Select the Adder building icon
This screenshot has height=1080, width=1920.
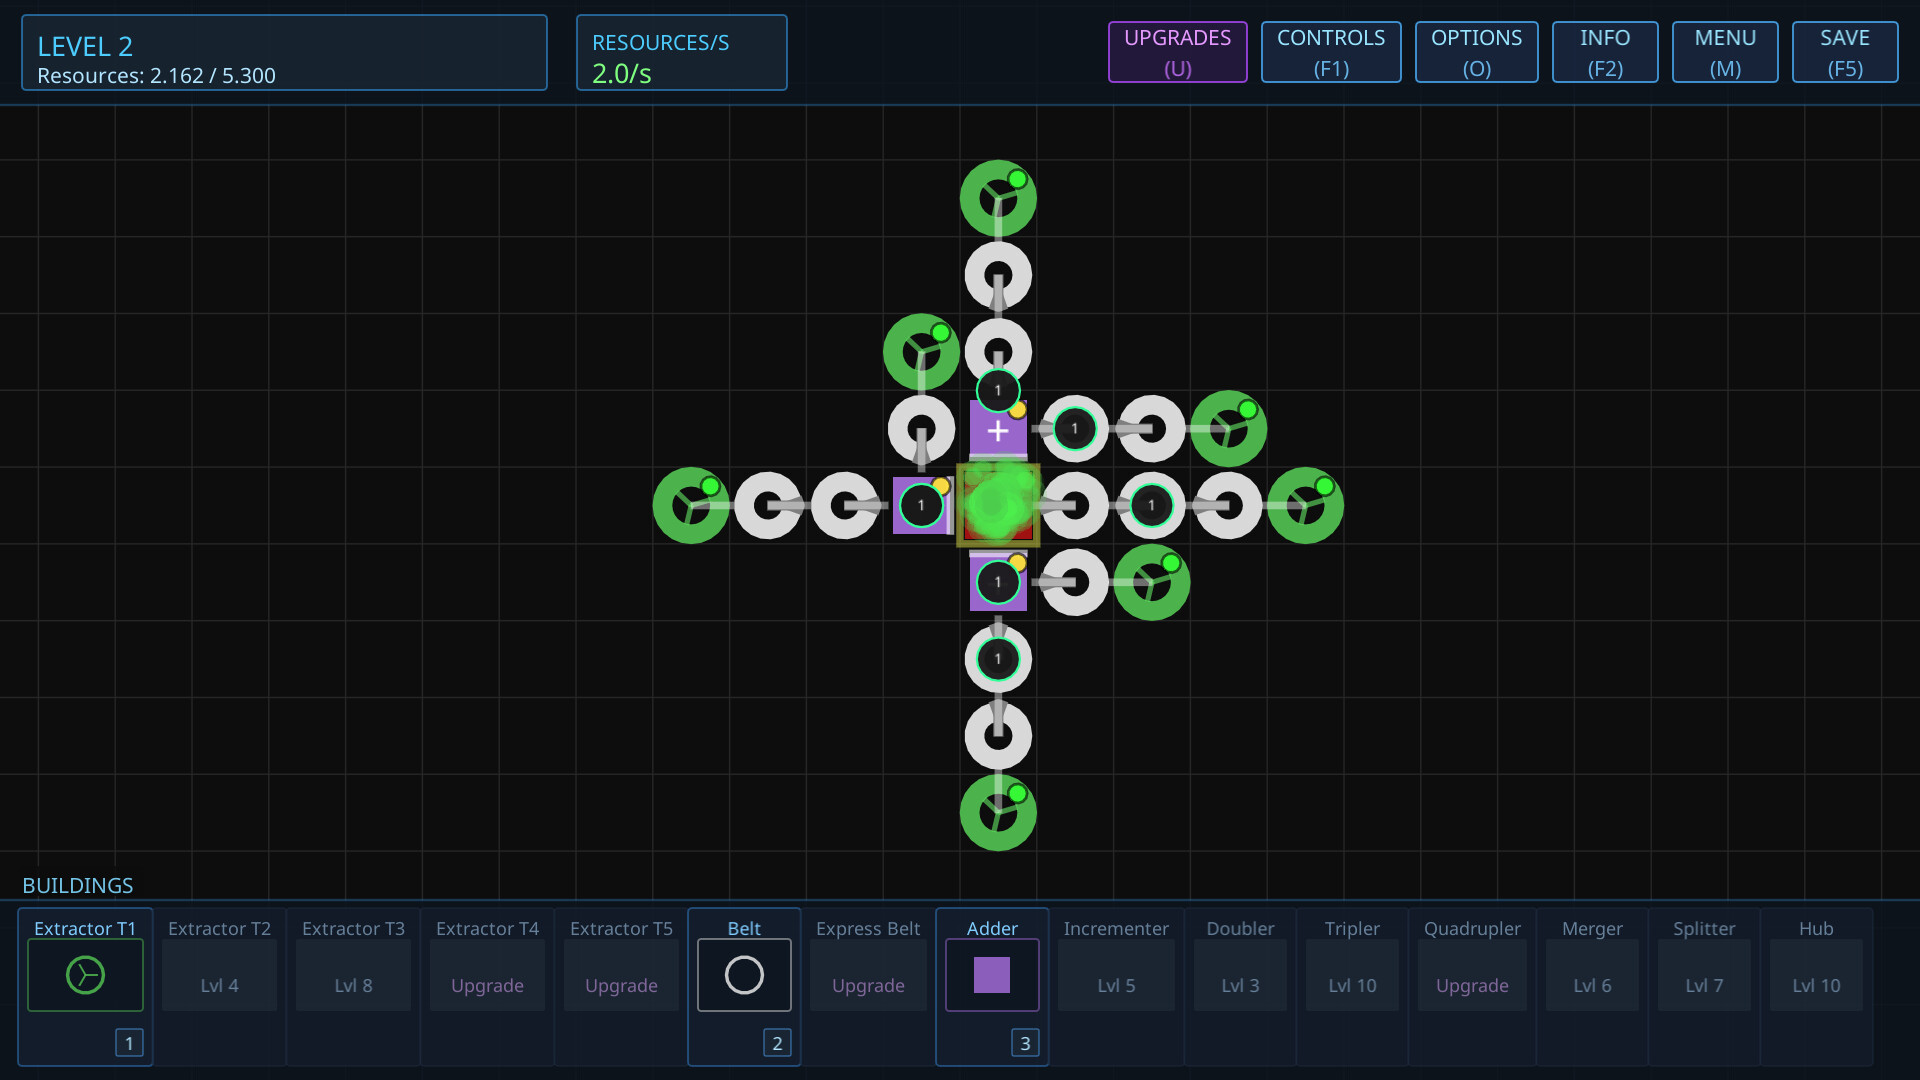[991, 974]
